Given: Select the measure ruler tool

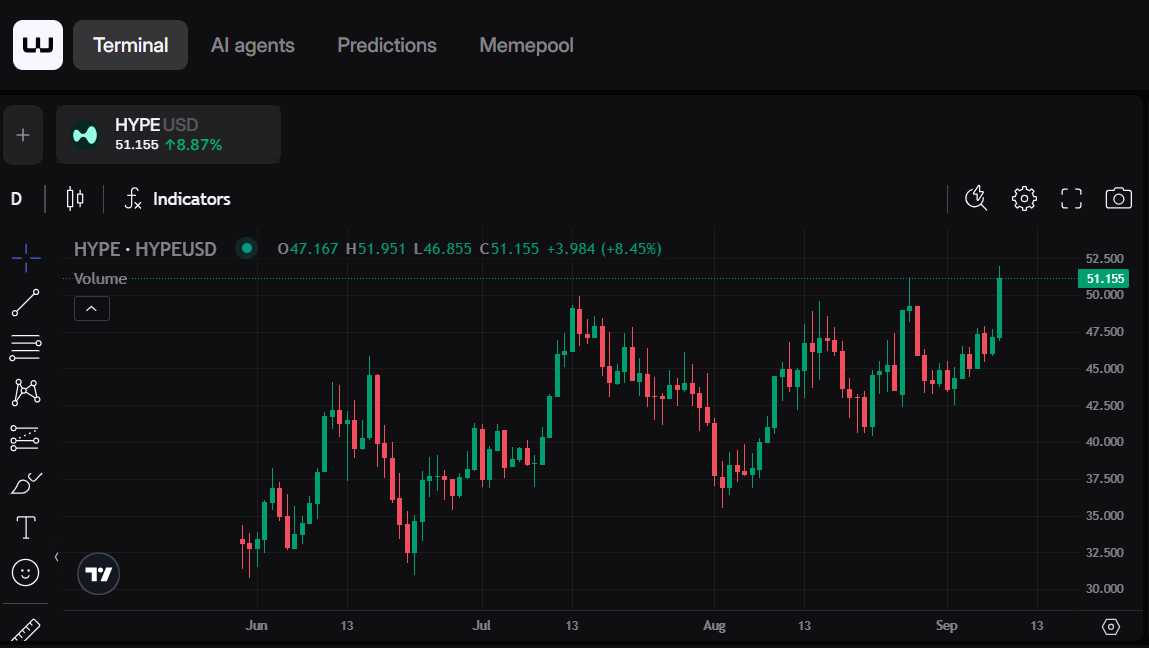Looking at the screenshot, I should point(25,629).
